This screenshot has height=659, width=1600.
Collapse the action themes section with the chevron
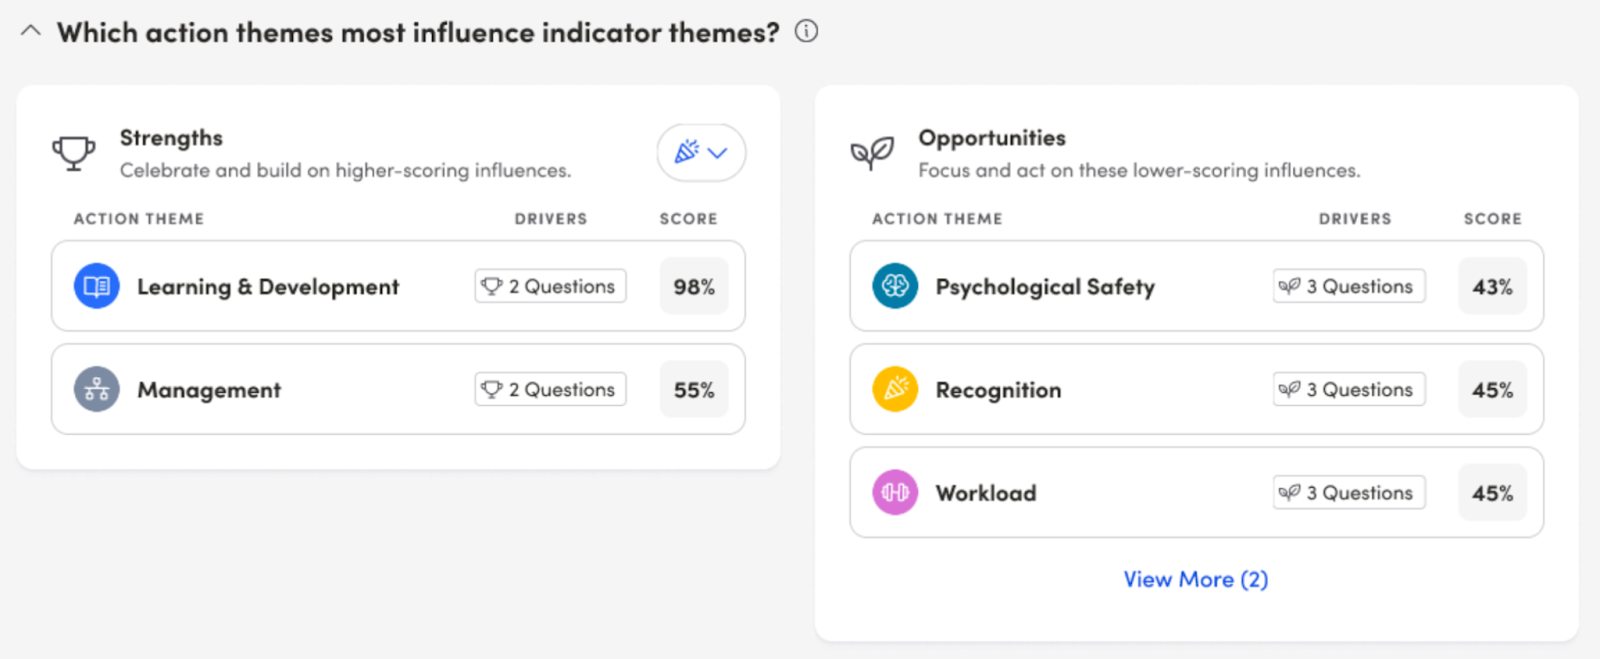pos(31,31)
